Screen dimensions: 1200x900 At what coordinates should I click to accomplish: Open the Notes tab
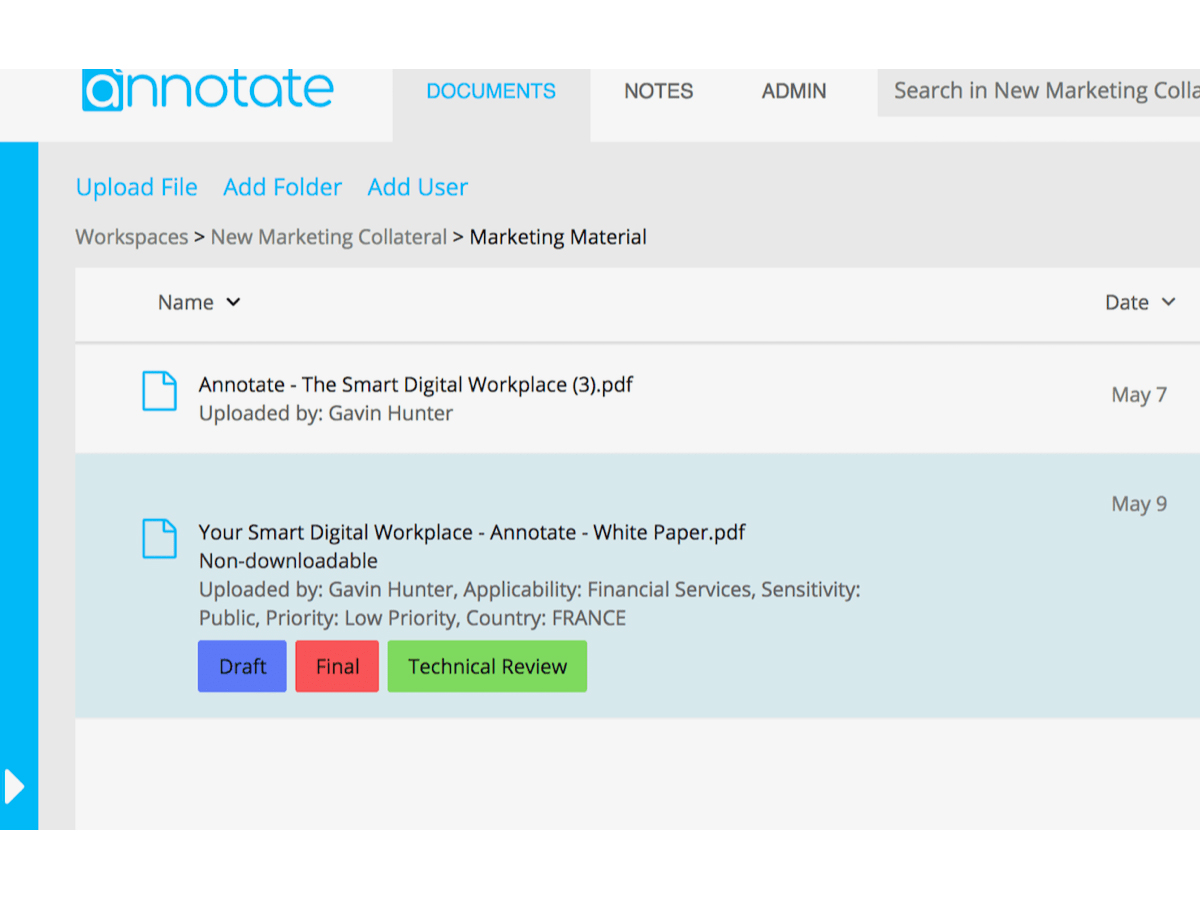click(x=658, y=91)
